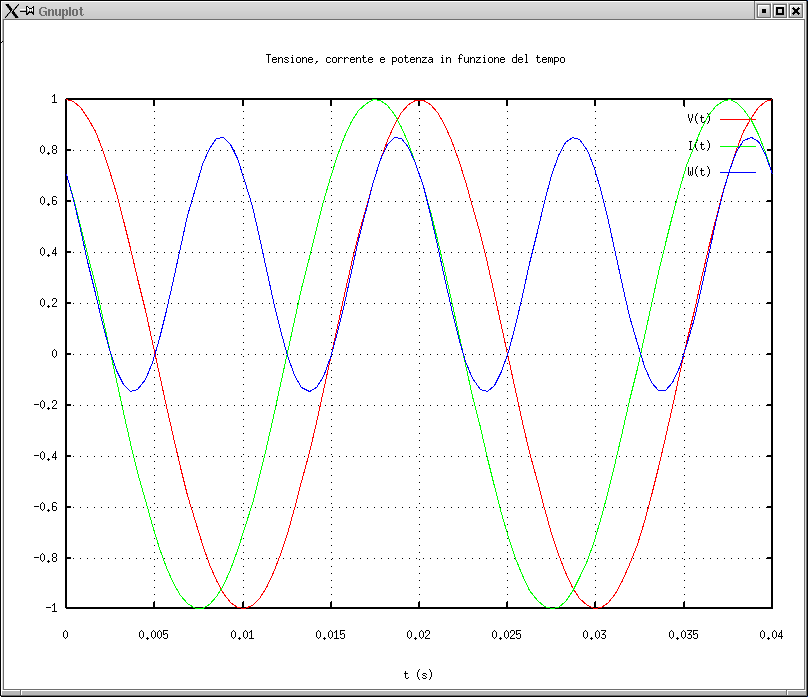Click the -1 y-axis tick label
This screenshot has width=808, height=697.
point(52,608)
